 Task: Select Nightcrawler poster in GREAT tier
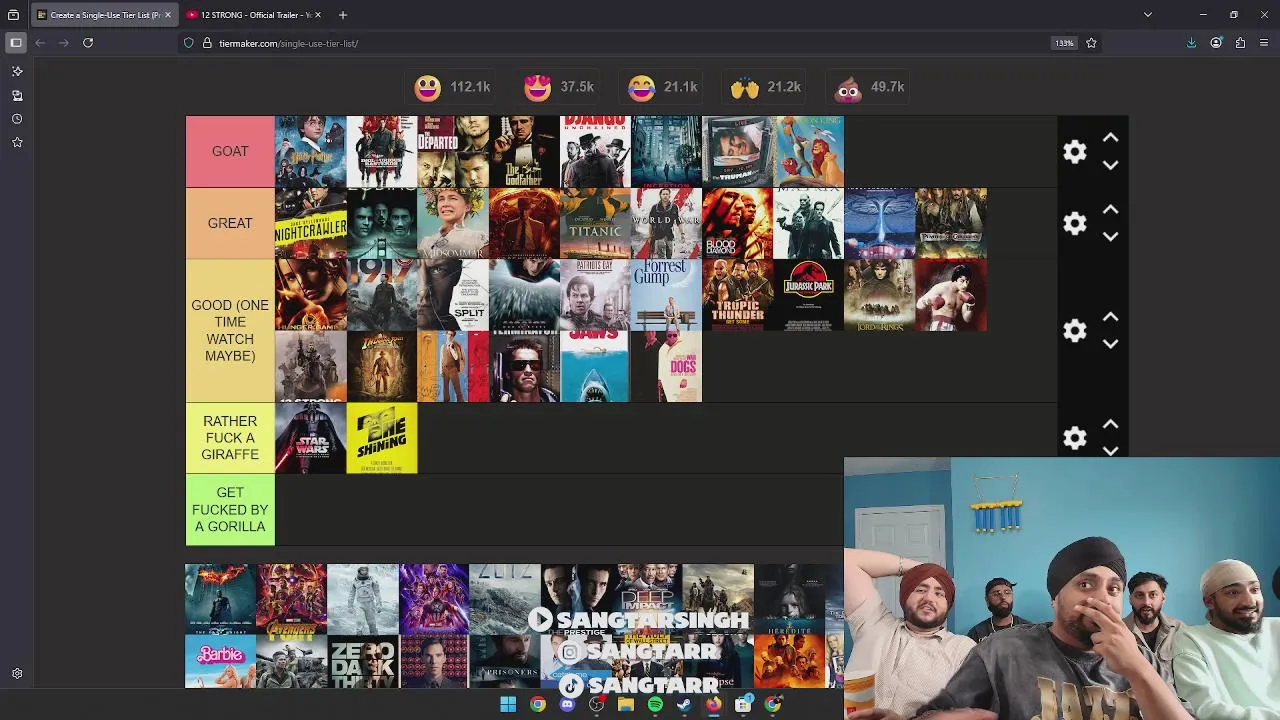310,223
